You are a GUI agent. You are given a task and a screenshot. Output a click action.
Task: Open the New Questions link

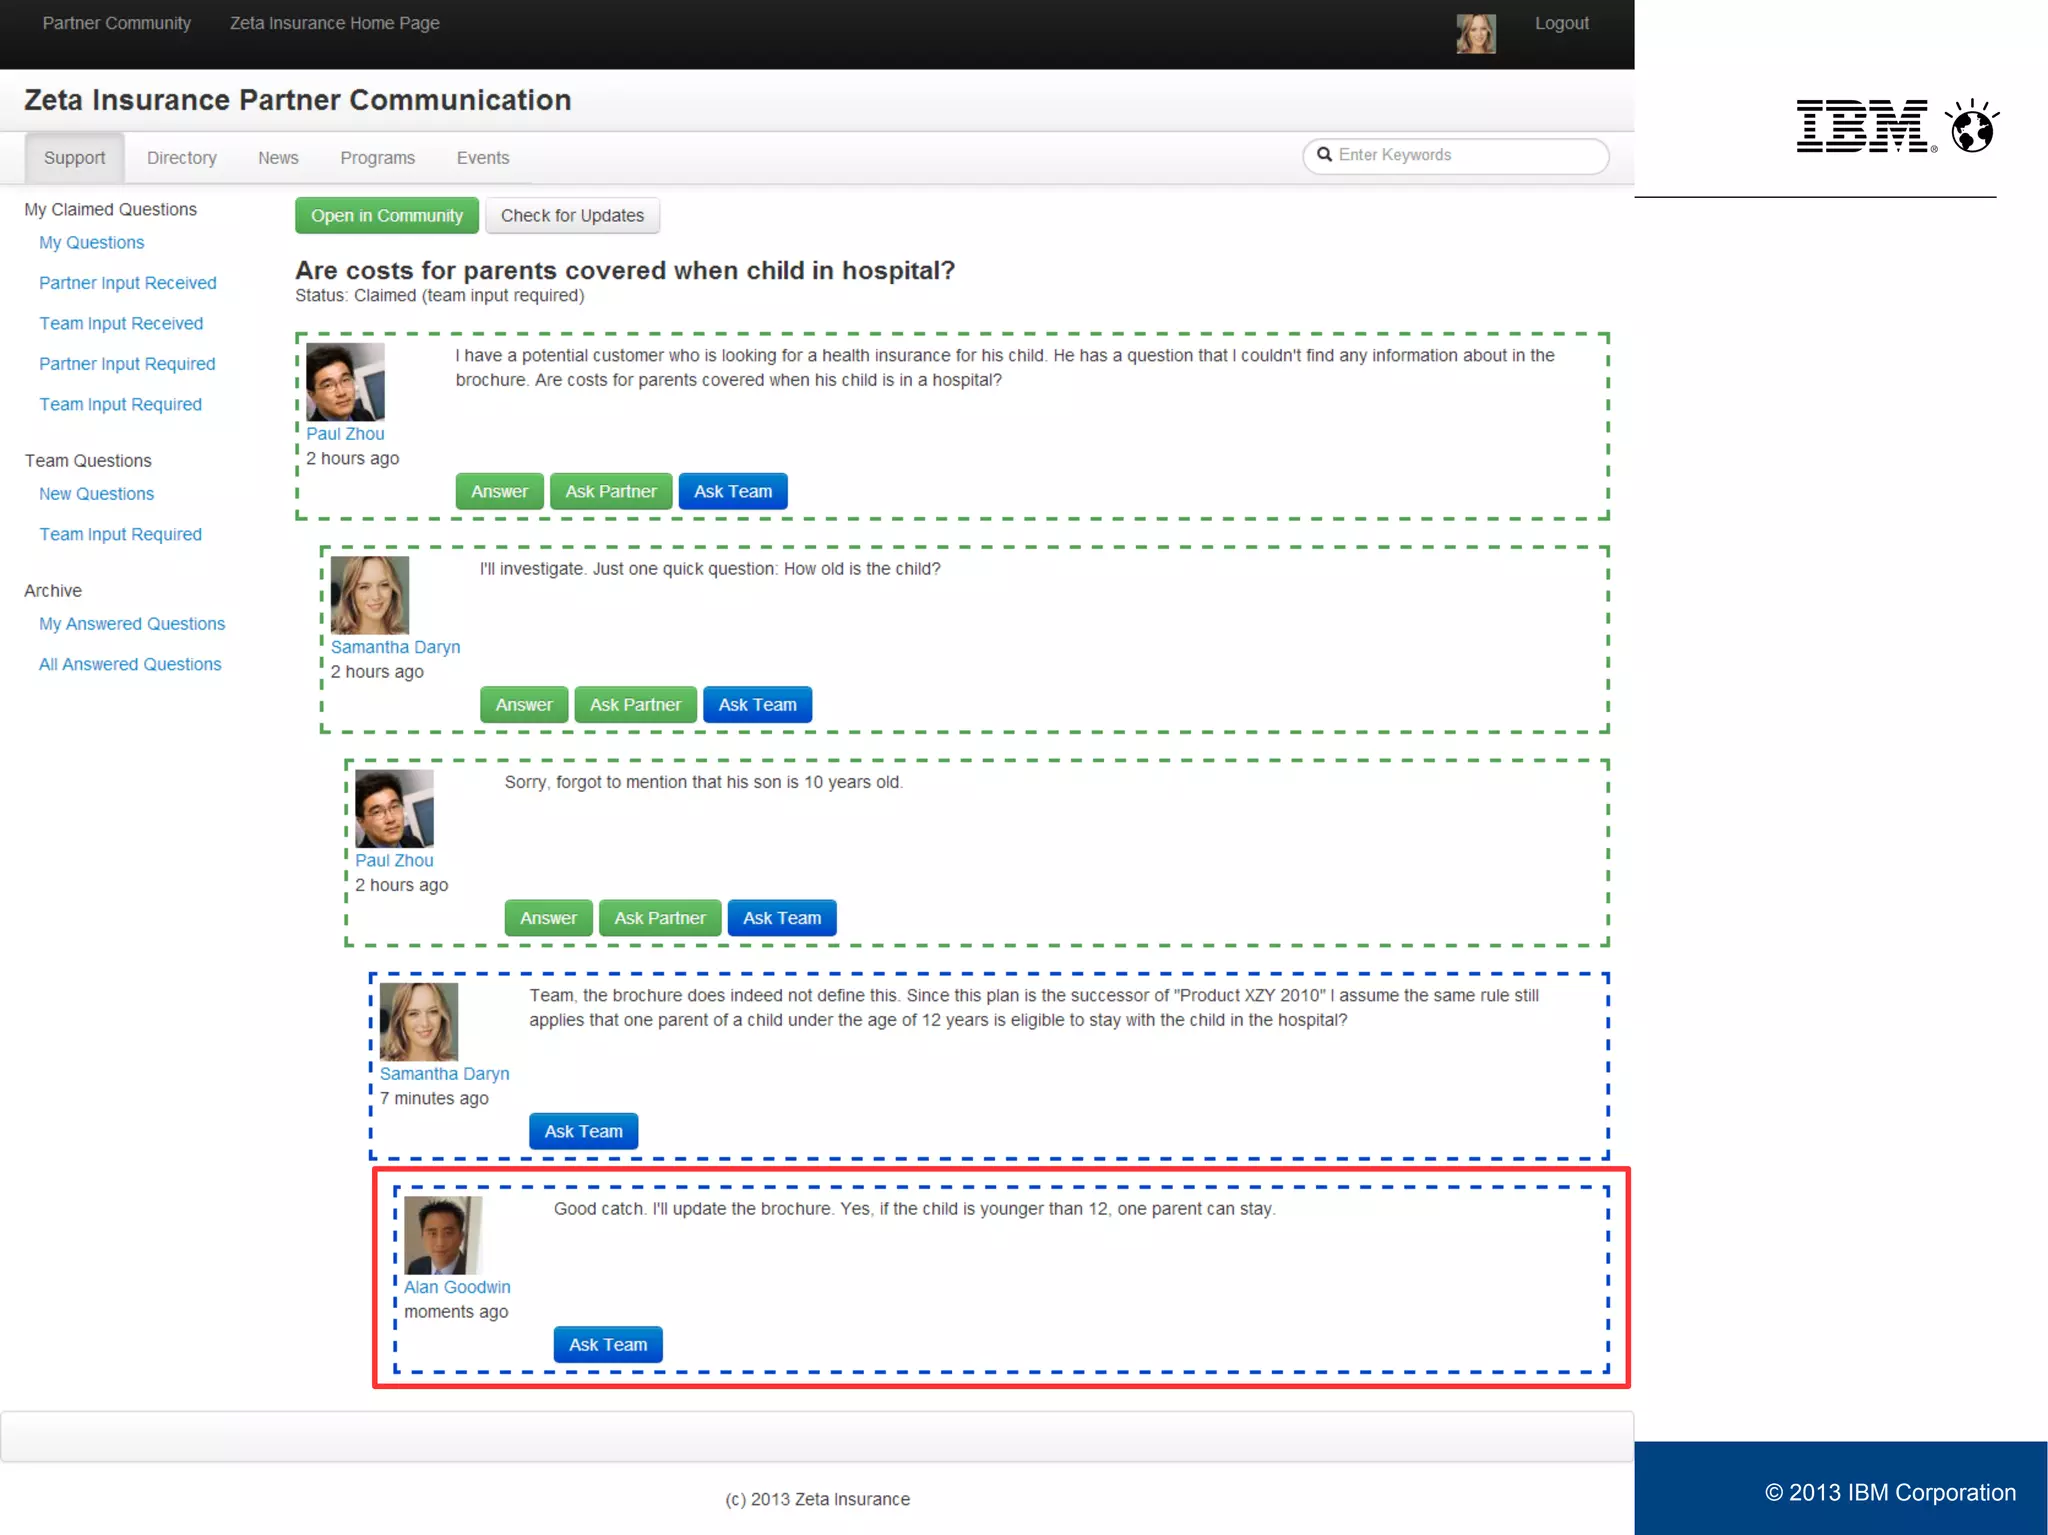pos(96,494)
